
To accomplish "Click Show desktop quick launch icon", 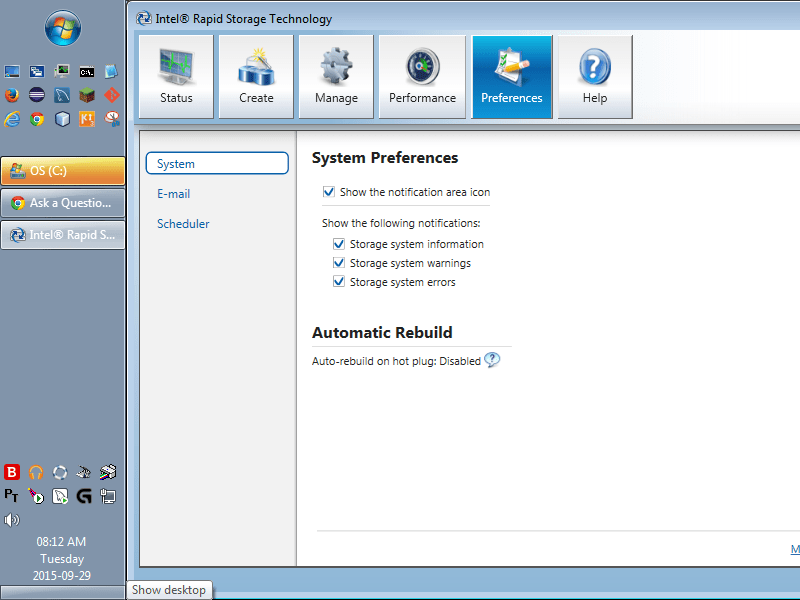I will [12, 71].
